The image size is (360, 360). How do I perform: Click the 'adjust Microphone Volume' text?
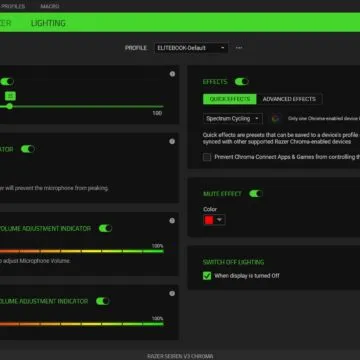pyautogui.click(x=35, y=261)
